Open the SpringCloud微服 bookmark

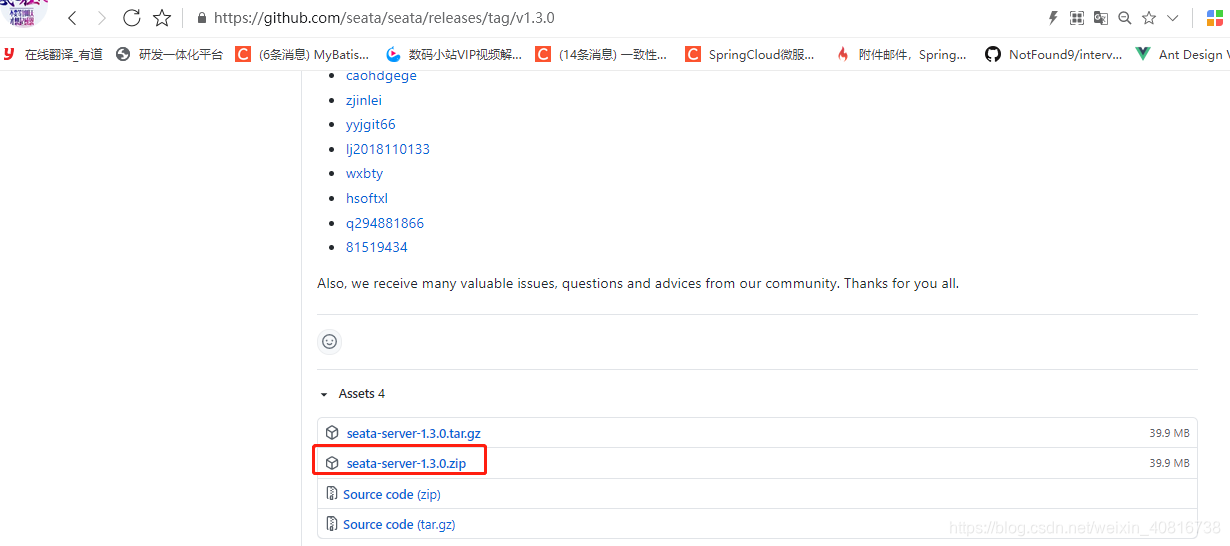click(750, 54)
